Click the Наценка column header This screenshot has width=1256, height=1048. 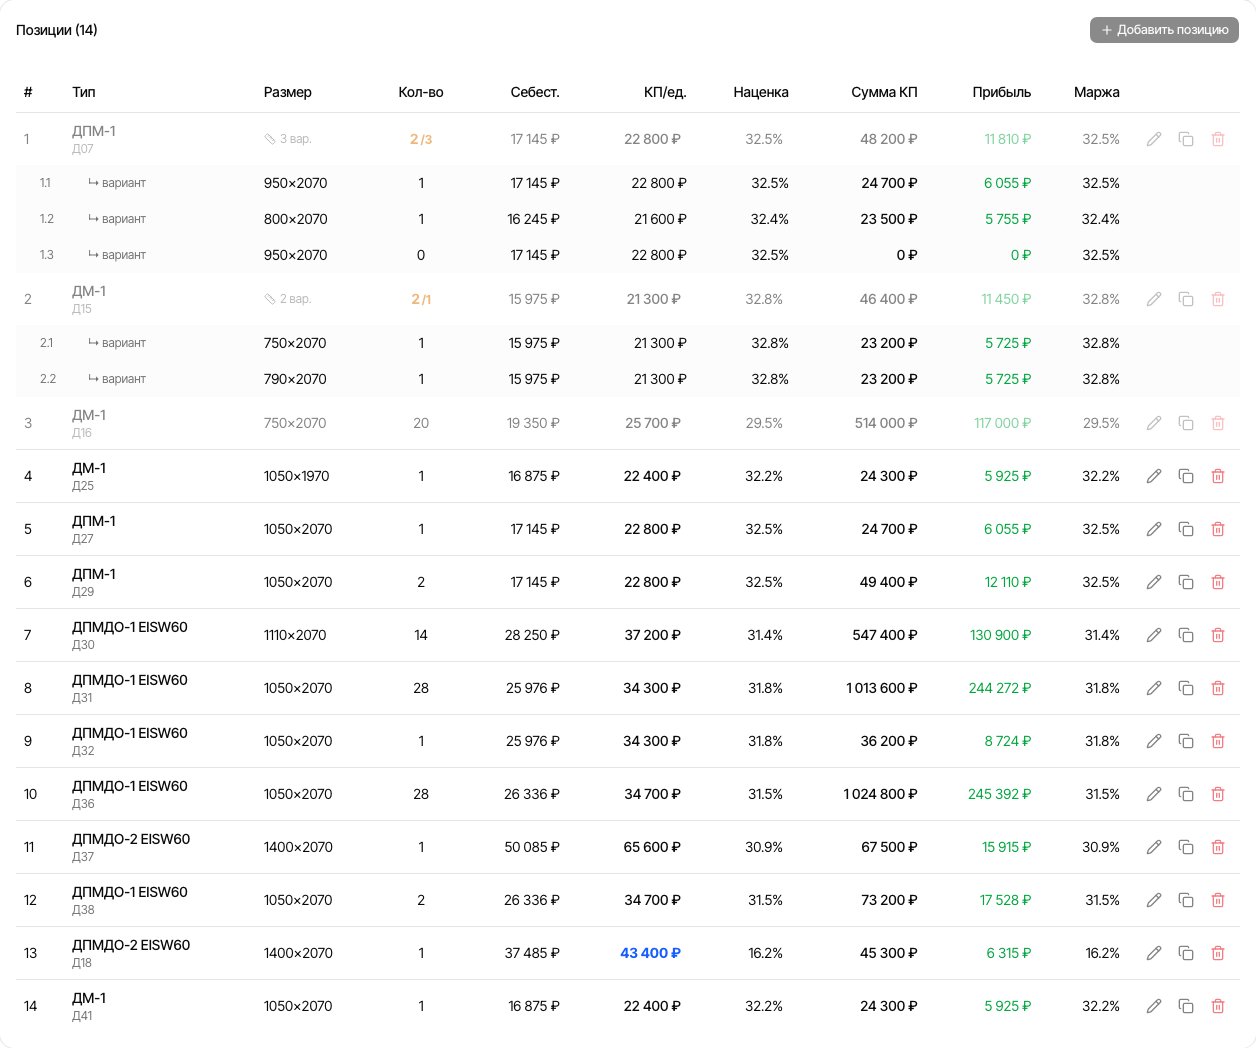(761, 92)
